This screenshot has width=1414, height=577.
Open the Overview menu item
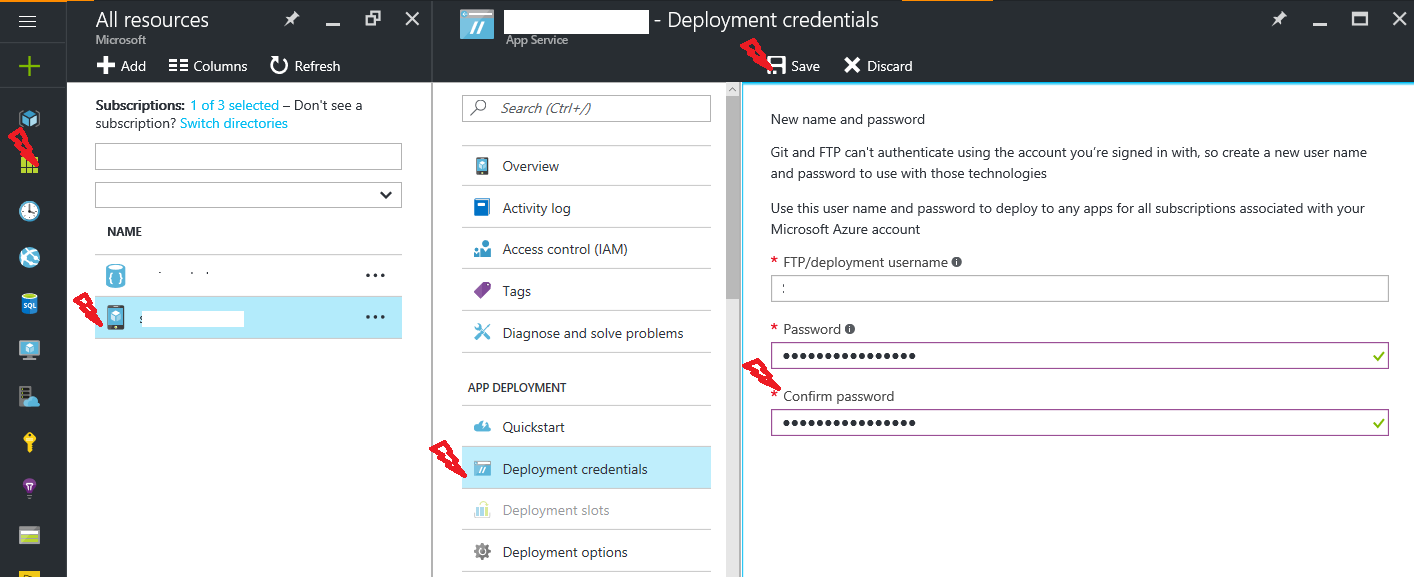click(586, 166)
